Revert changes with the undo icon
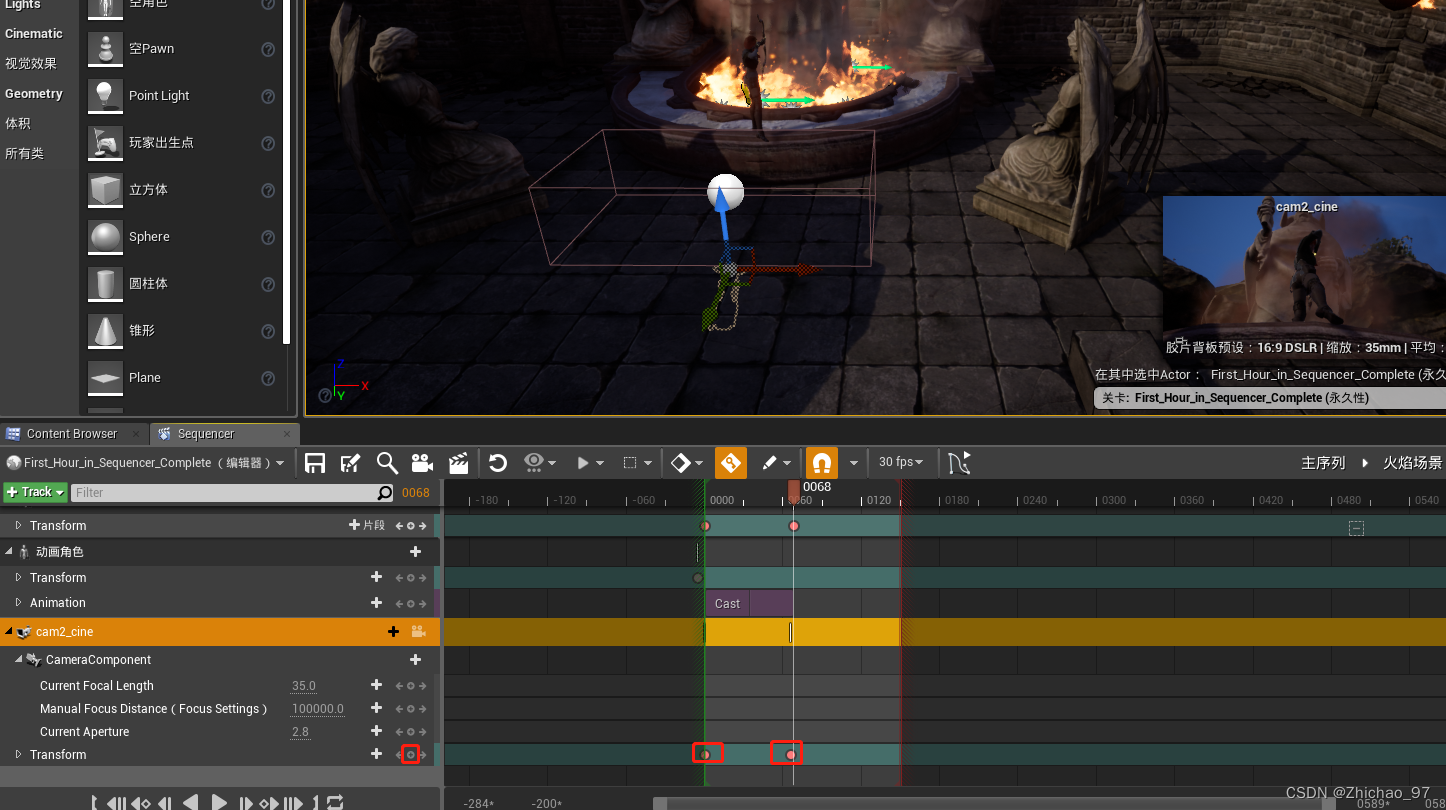 tap(497, 462)
